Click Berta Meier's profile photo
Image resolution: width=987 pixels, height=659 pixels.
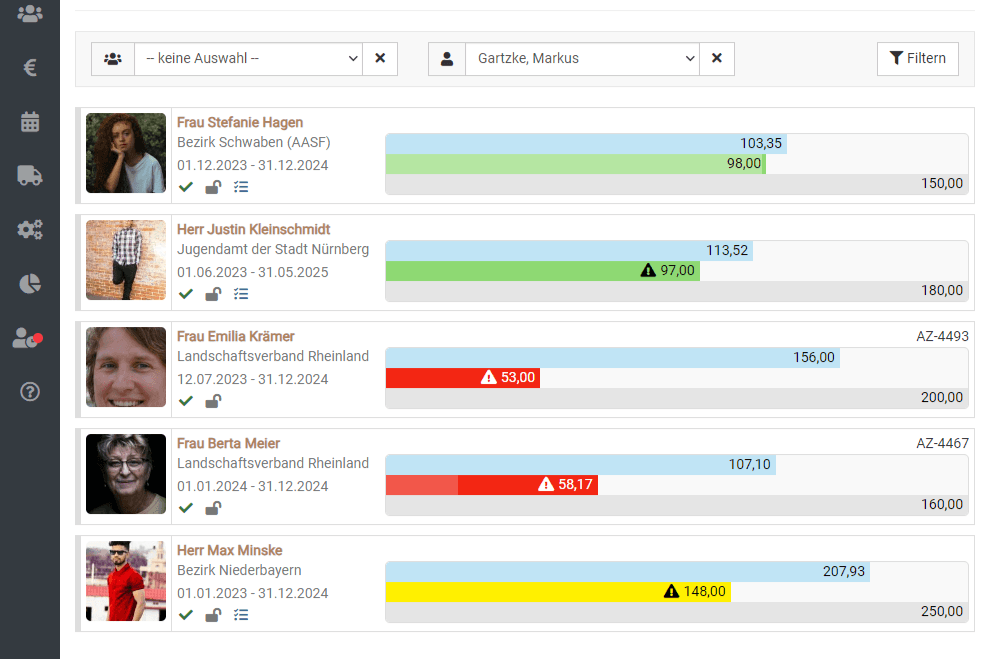[x=126, y=474]
